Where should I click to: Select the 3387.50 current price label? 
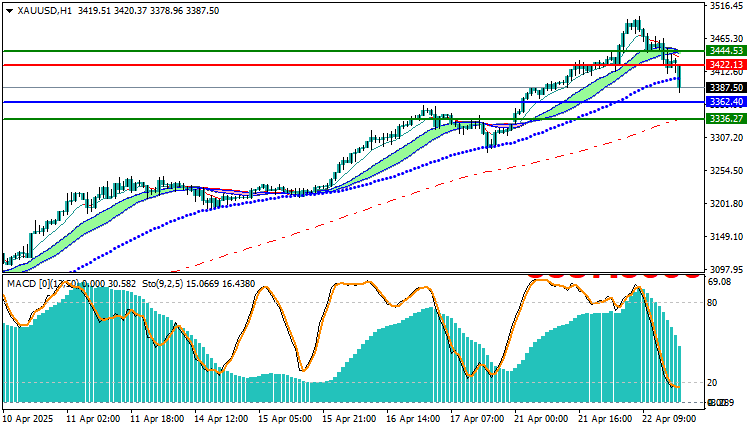[x=726, y=88]
